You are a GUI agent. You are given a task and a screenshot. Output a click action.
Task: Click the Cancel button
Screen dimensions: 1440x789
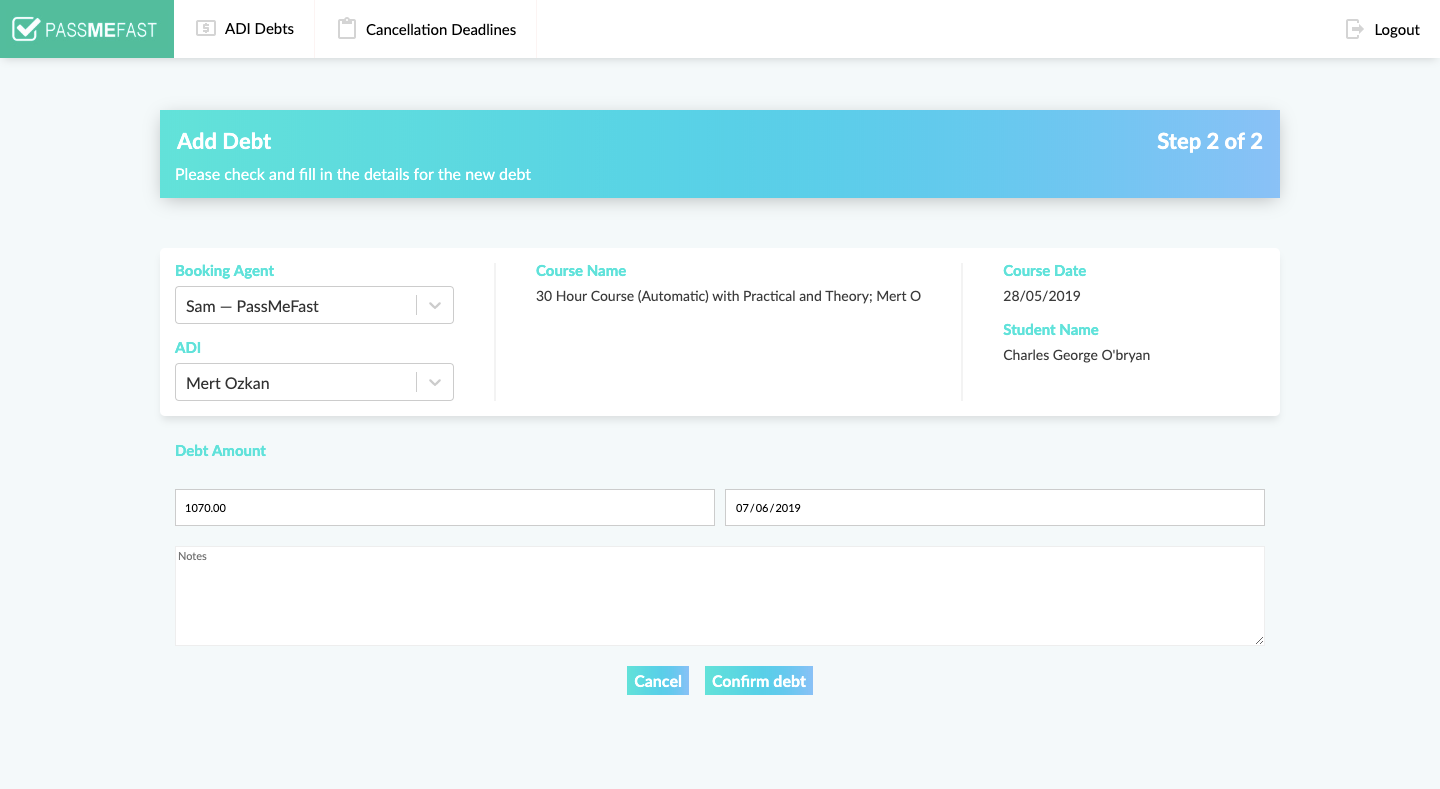658,681
